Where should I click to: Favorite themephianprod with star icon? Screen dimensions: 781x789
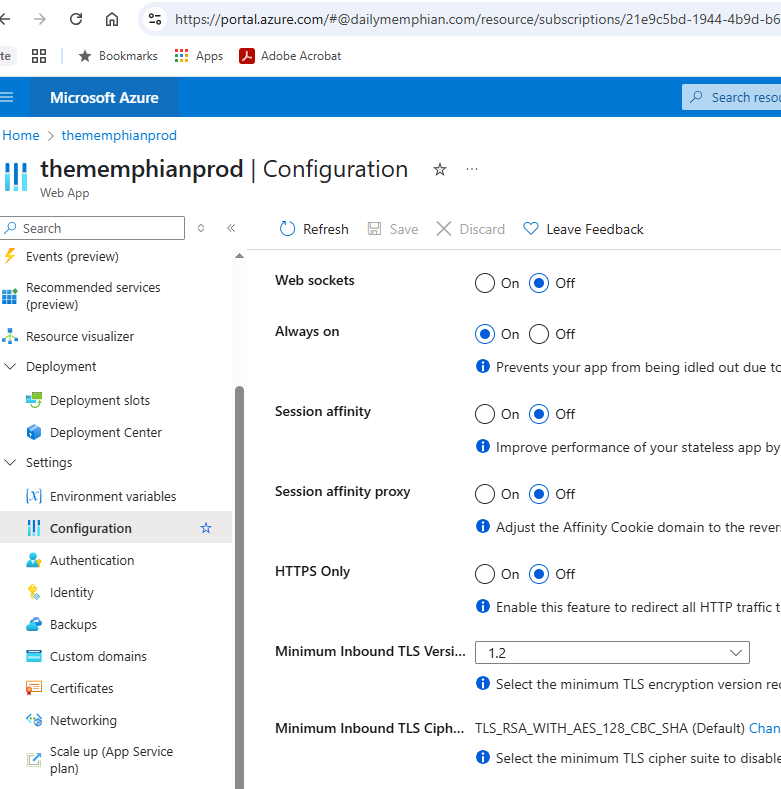click(440, 170)
